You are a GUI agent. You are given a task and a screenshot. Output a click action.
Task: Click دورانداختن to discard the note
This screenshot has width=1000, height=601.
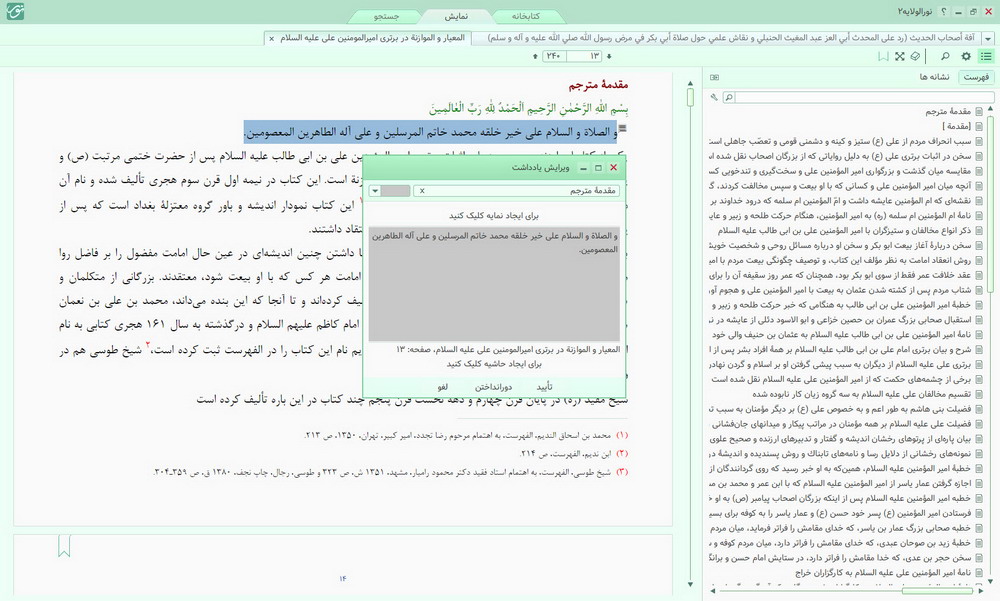493,387
